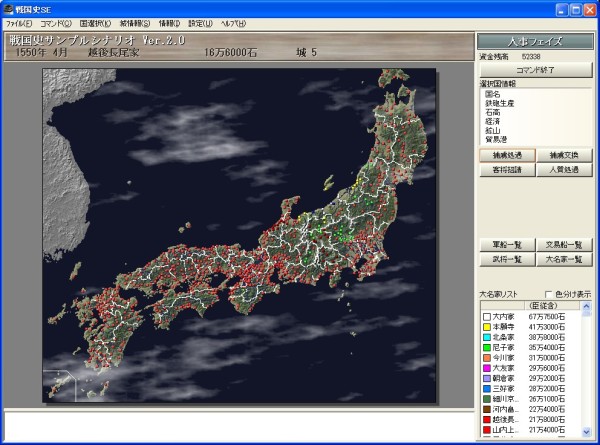600x445 pixels.
Task: Select the yellow 本願寺 color swatch
Action: (x=487, y=327)
